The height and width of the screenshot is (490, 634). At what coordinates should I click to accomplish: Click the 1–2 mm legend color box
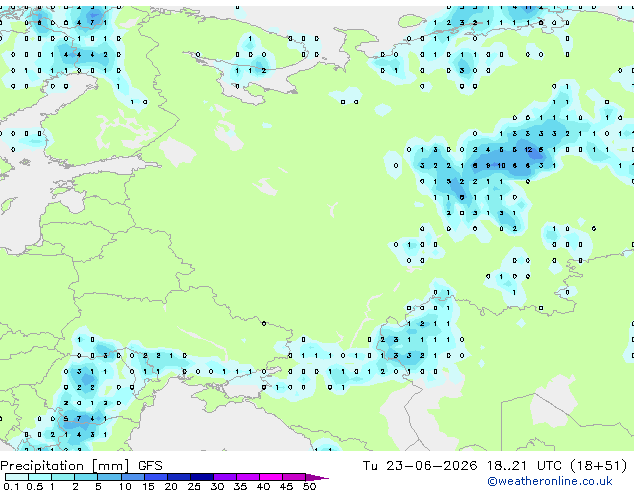coord(63,477)
